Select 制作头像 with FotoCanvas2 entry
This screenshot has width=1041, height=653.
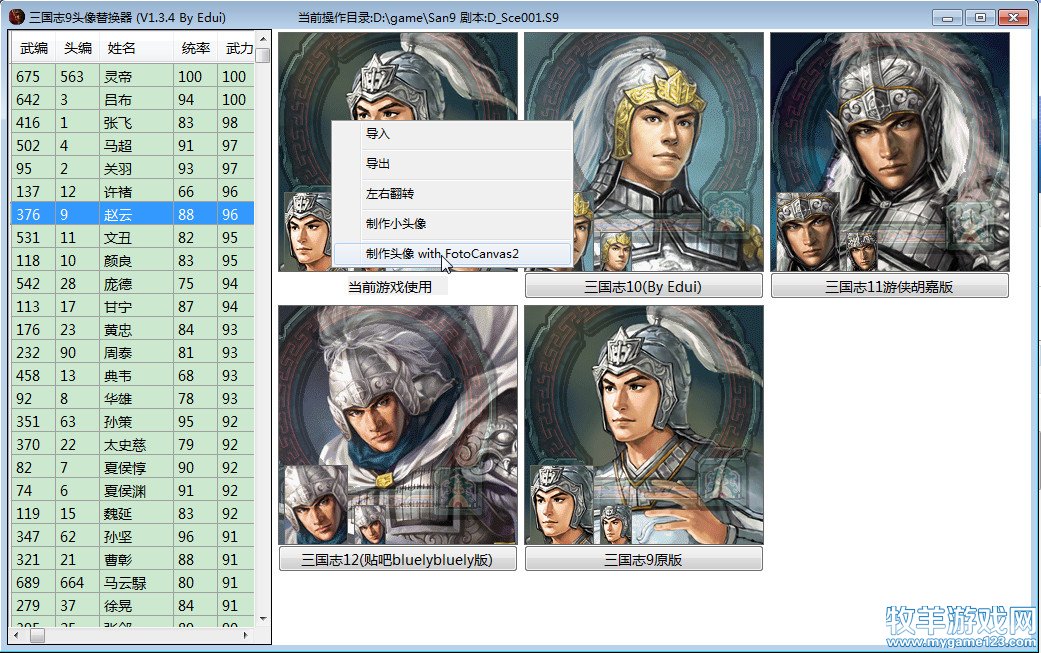(x=452, y=254)
